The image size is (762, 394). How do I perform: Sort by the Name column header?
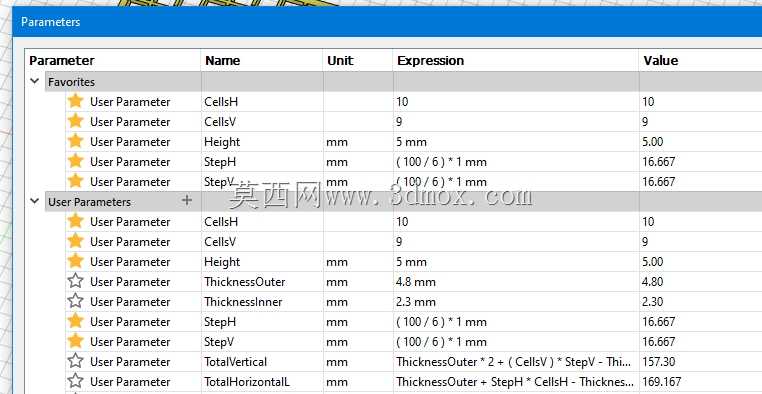262,61
